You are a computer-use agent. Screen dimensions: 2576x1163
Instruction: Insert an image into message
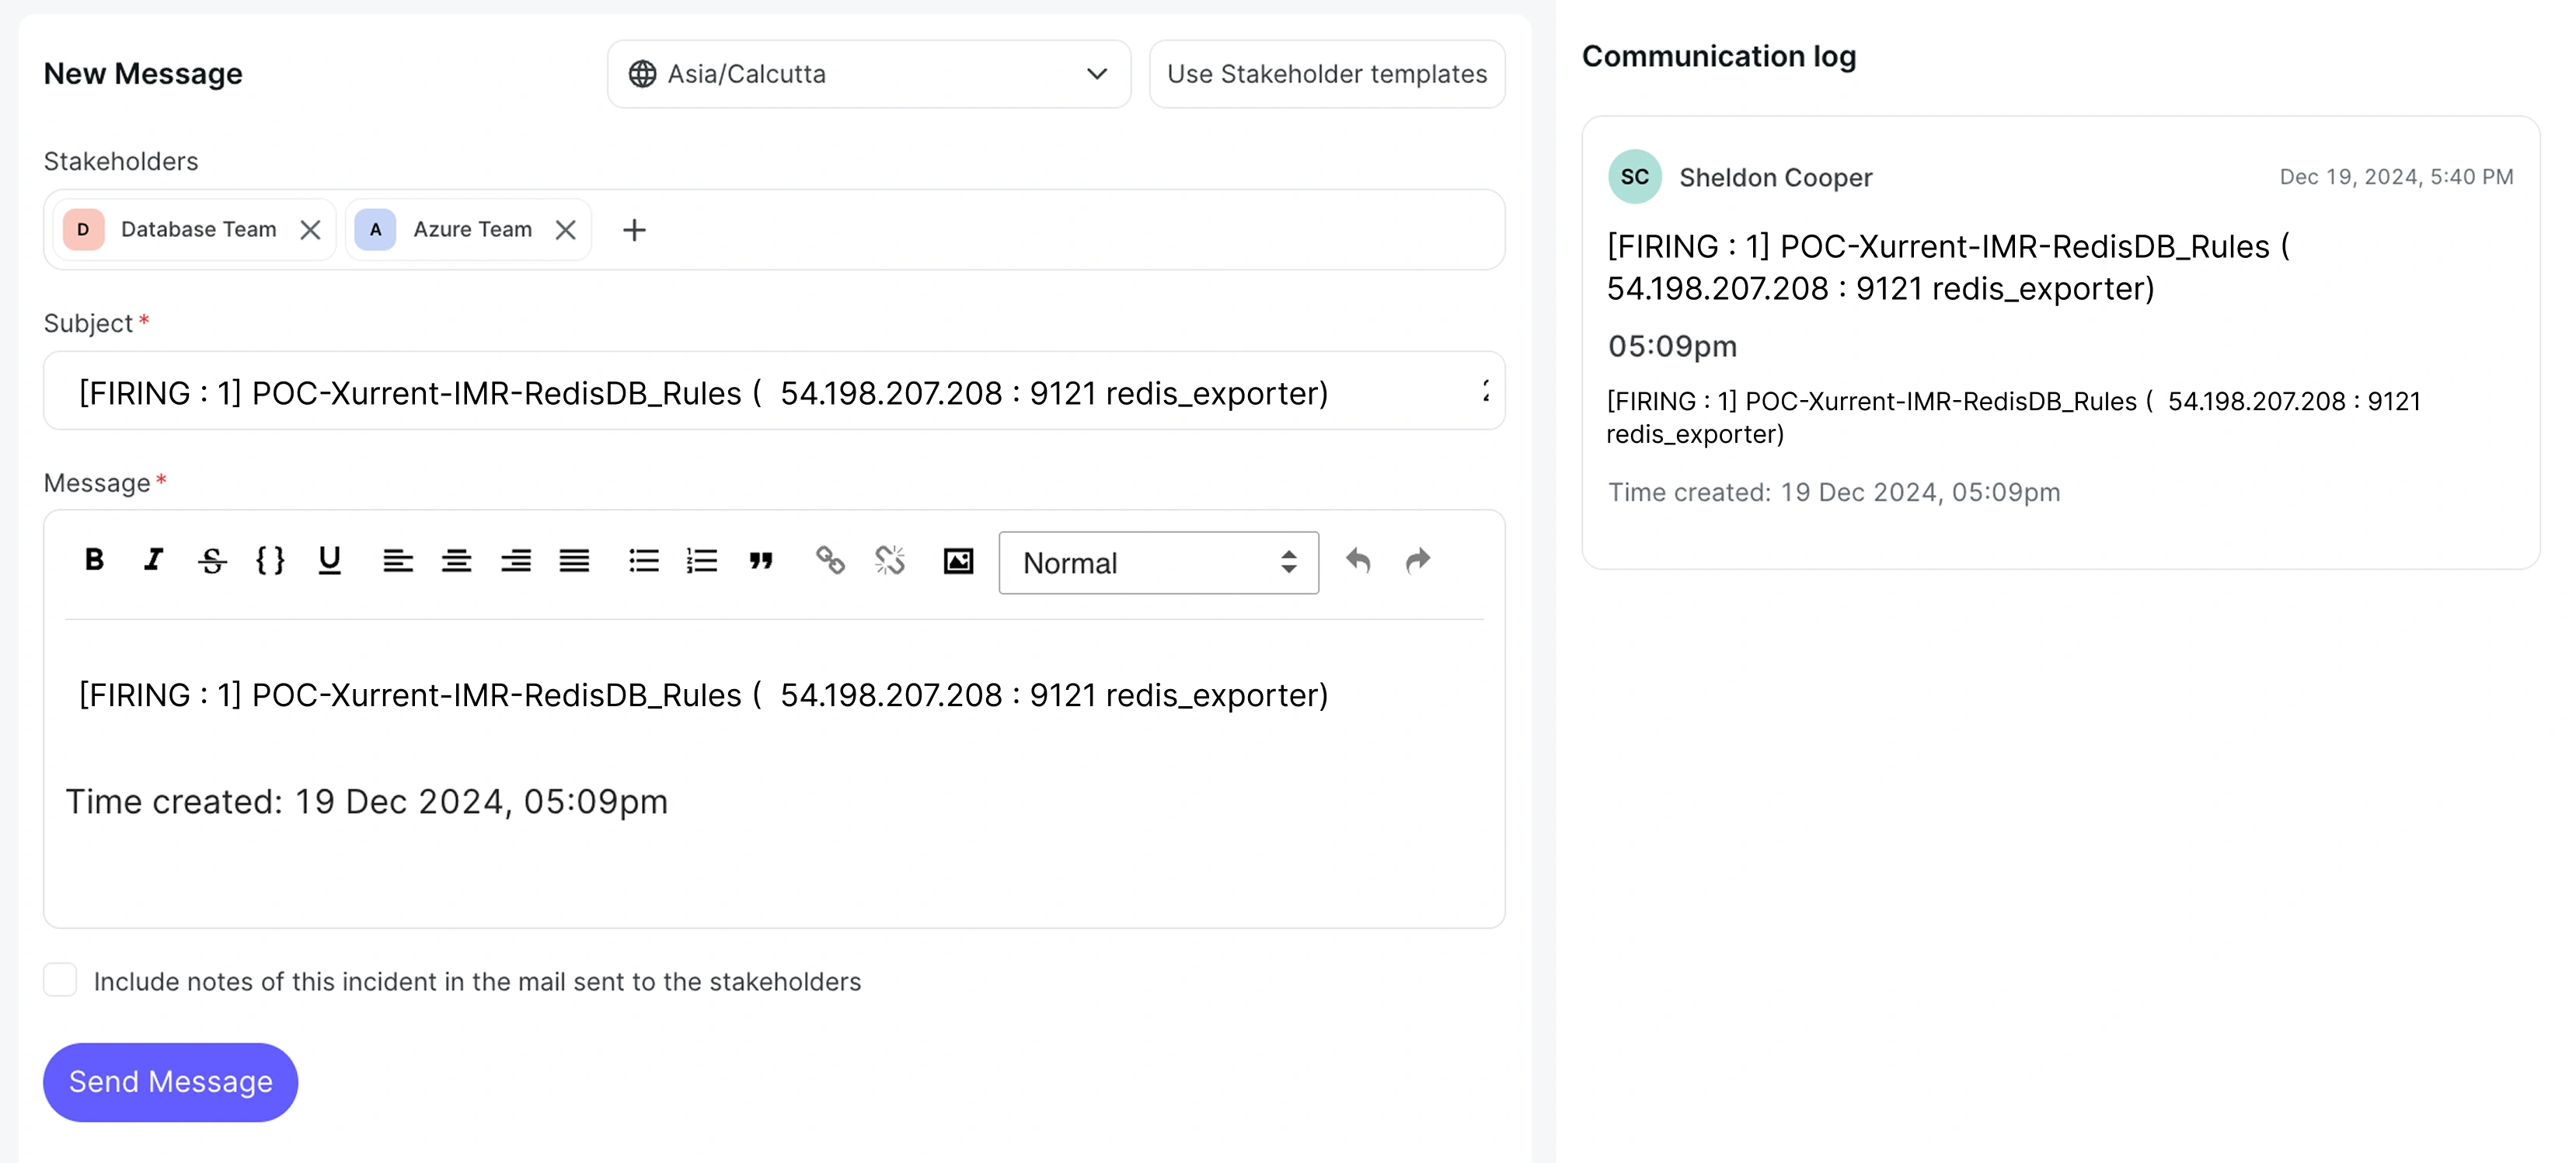pos(958,561)
